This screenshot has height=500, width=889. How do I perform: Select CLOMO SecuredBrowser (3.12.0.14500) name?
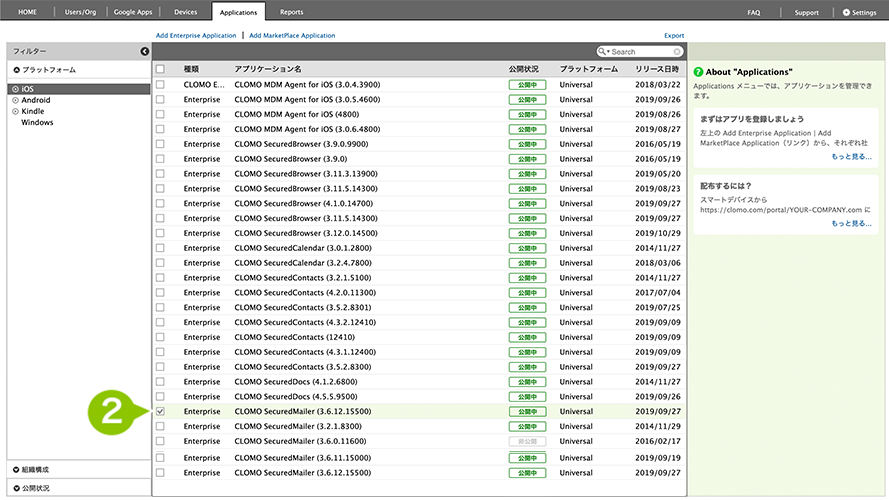(x=306, y=233)
